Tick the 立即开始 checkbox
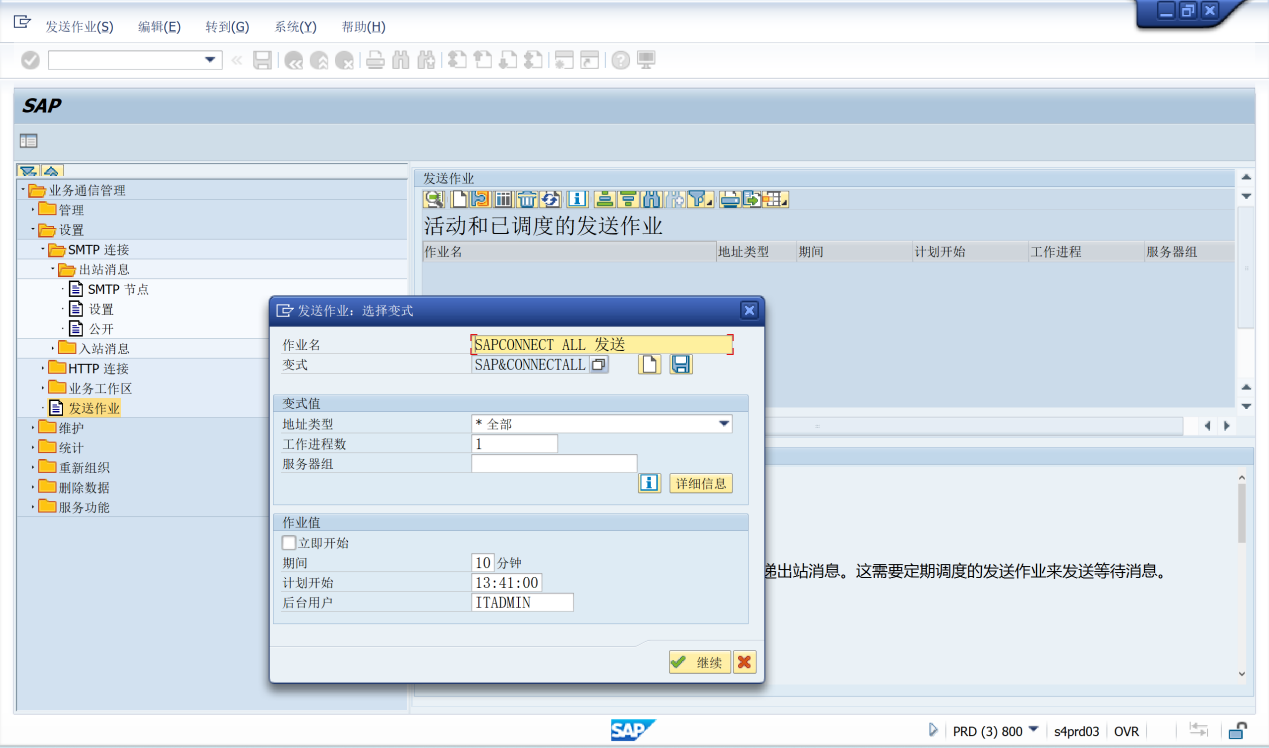Image resolution: width=1269 pixels, height=748 pixels. point(290,543)
